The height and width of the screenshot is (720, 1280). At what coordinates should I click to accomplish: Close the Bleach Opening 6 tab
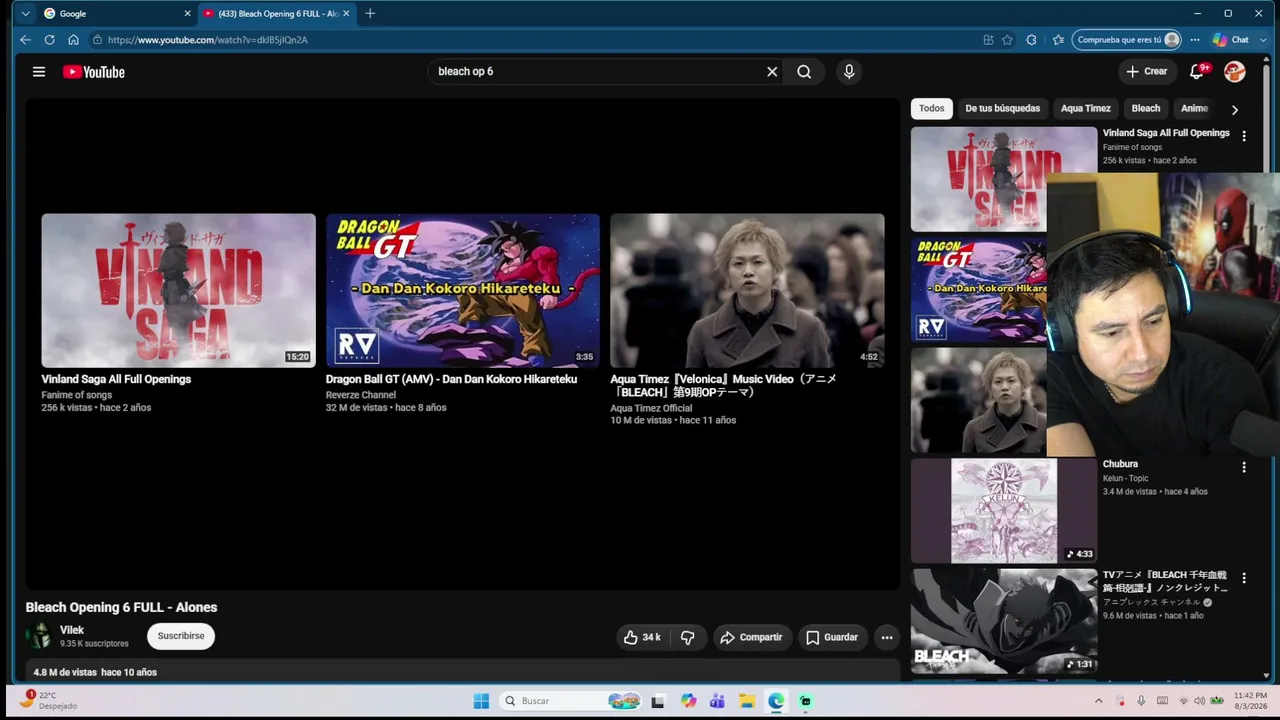point(346,14)
